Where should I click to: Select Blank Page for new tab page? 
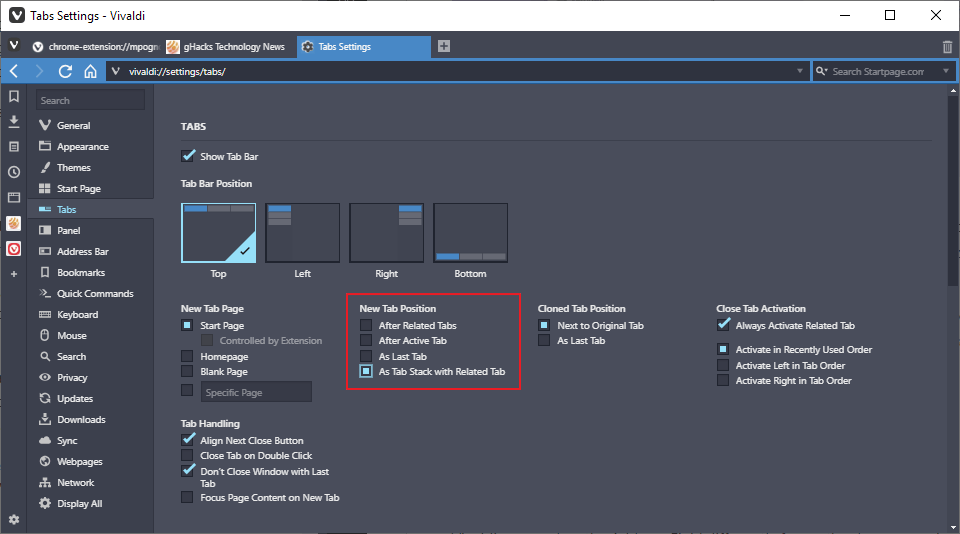point(187,371)
